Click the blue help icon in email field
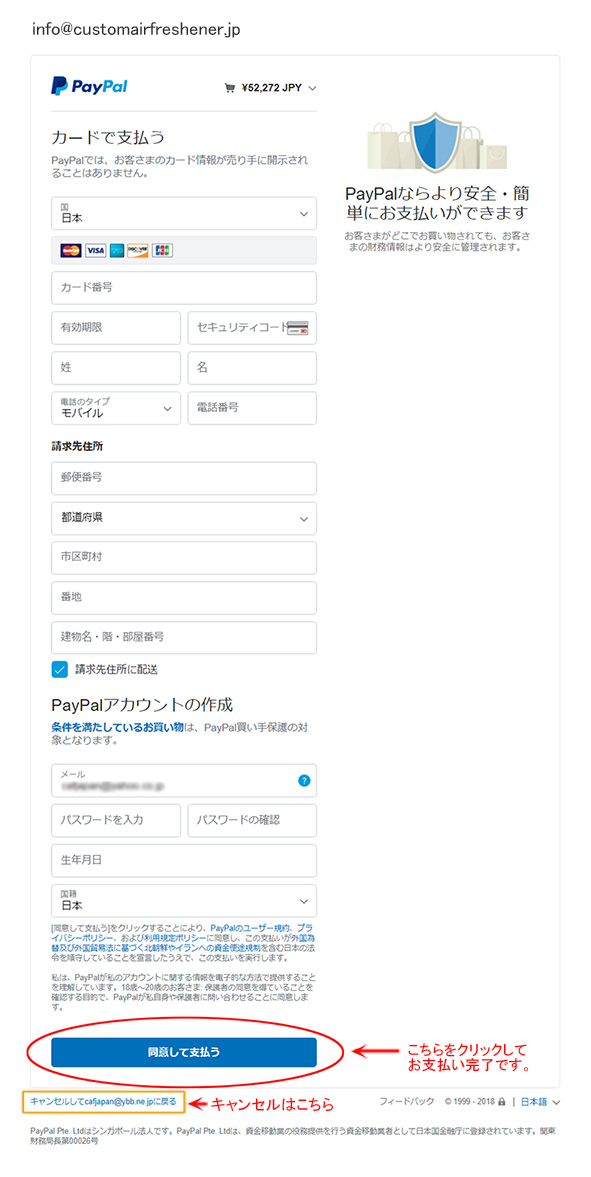 click(304, 781)
